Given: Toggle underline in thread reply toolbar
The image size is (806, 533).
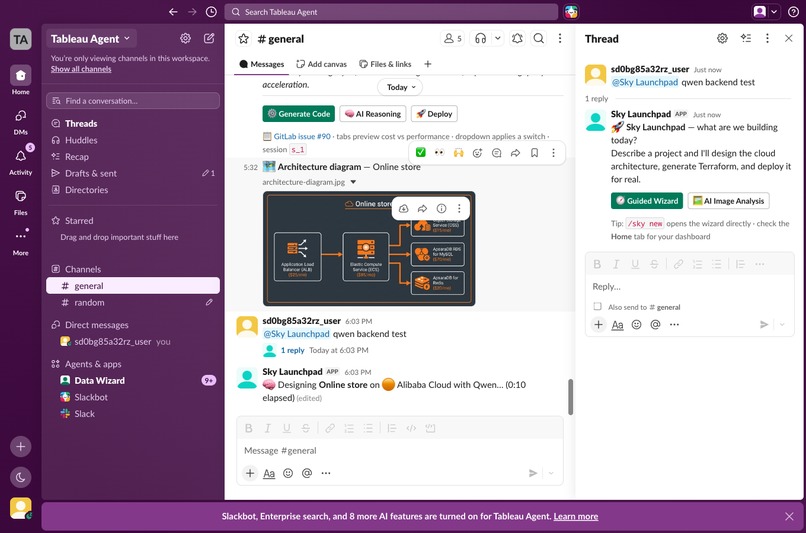Looking at the screenshot, I should pyautogui.click(x=635, y=264).
